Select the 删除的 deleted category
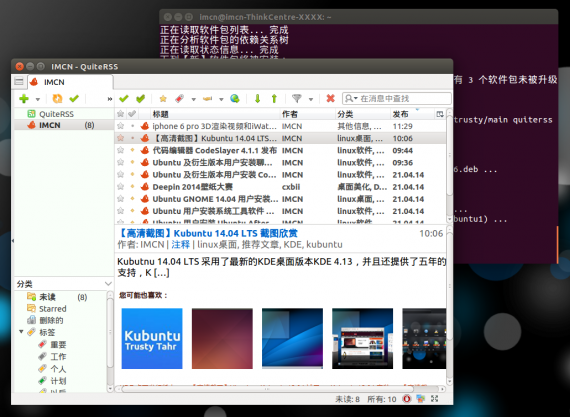Screen dimensions: 570x417 click(45, 320)
